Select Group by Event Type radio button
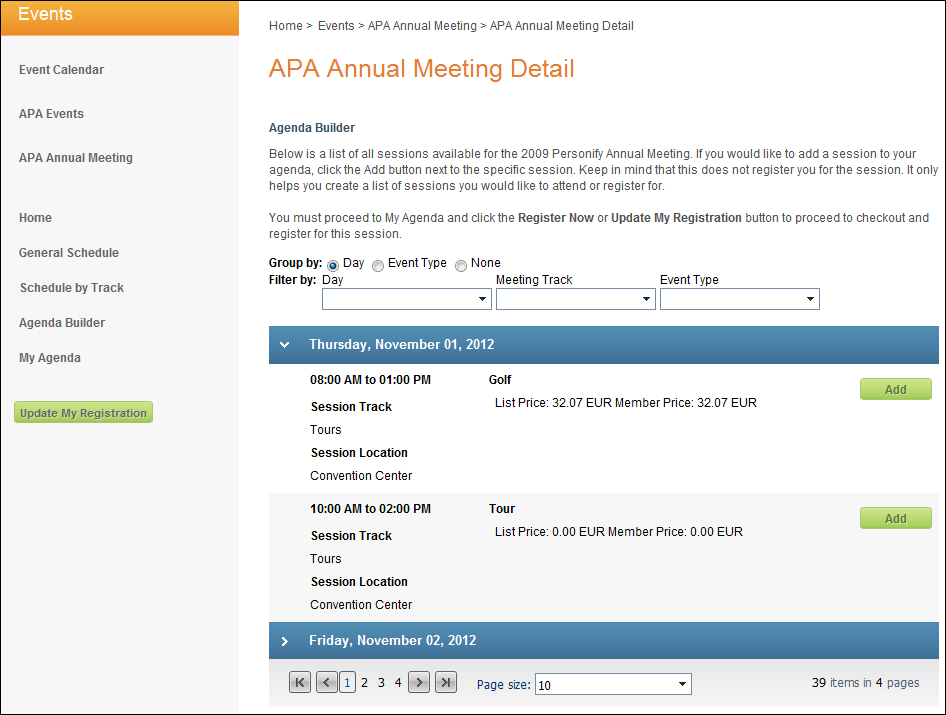This screenshot has width=946, height=715. [x=378, y=265]
